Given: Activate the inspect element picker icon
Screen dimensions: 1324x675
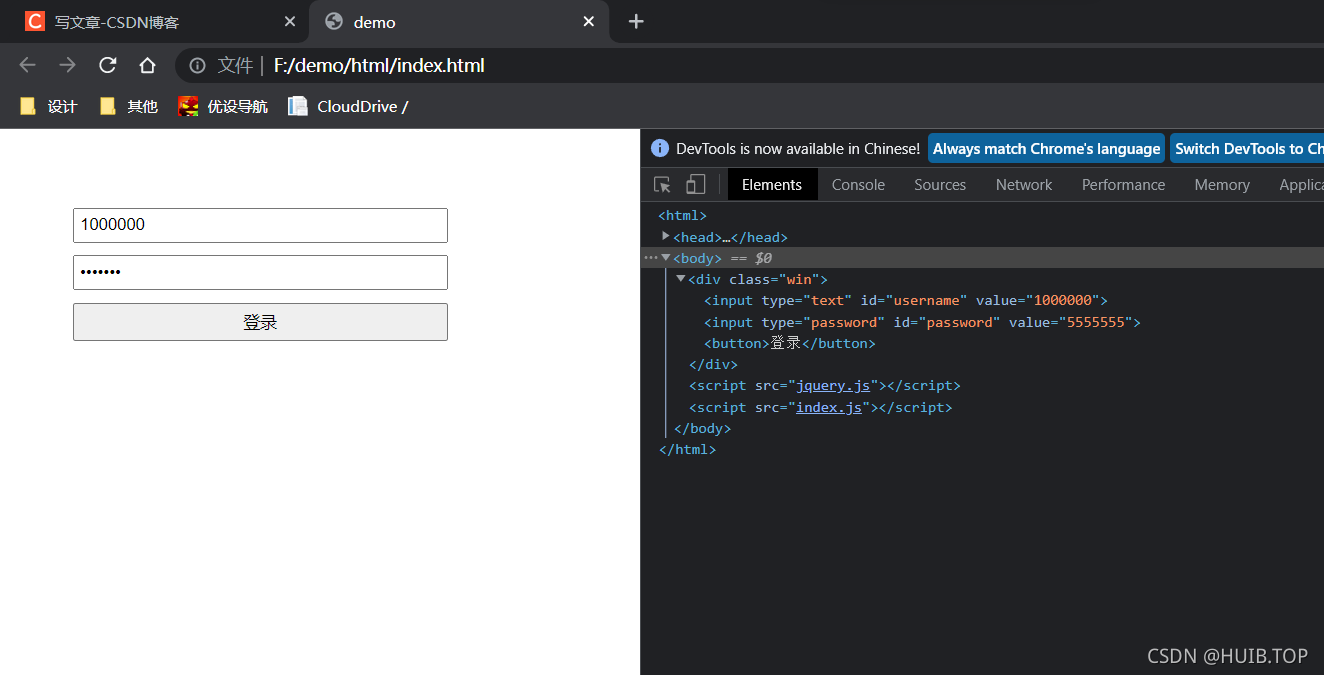Looking at the screenshot, I should pyautogui.click(x=662, y=185).
